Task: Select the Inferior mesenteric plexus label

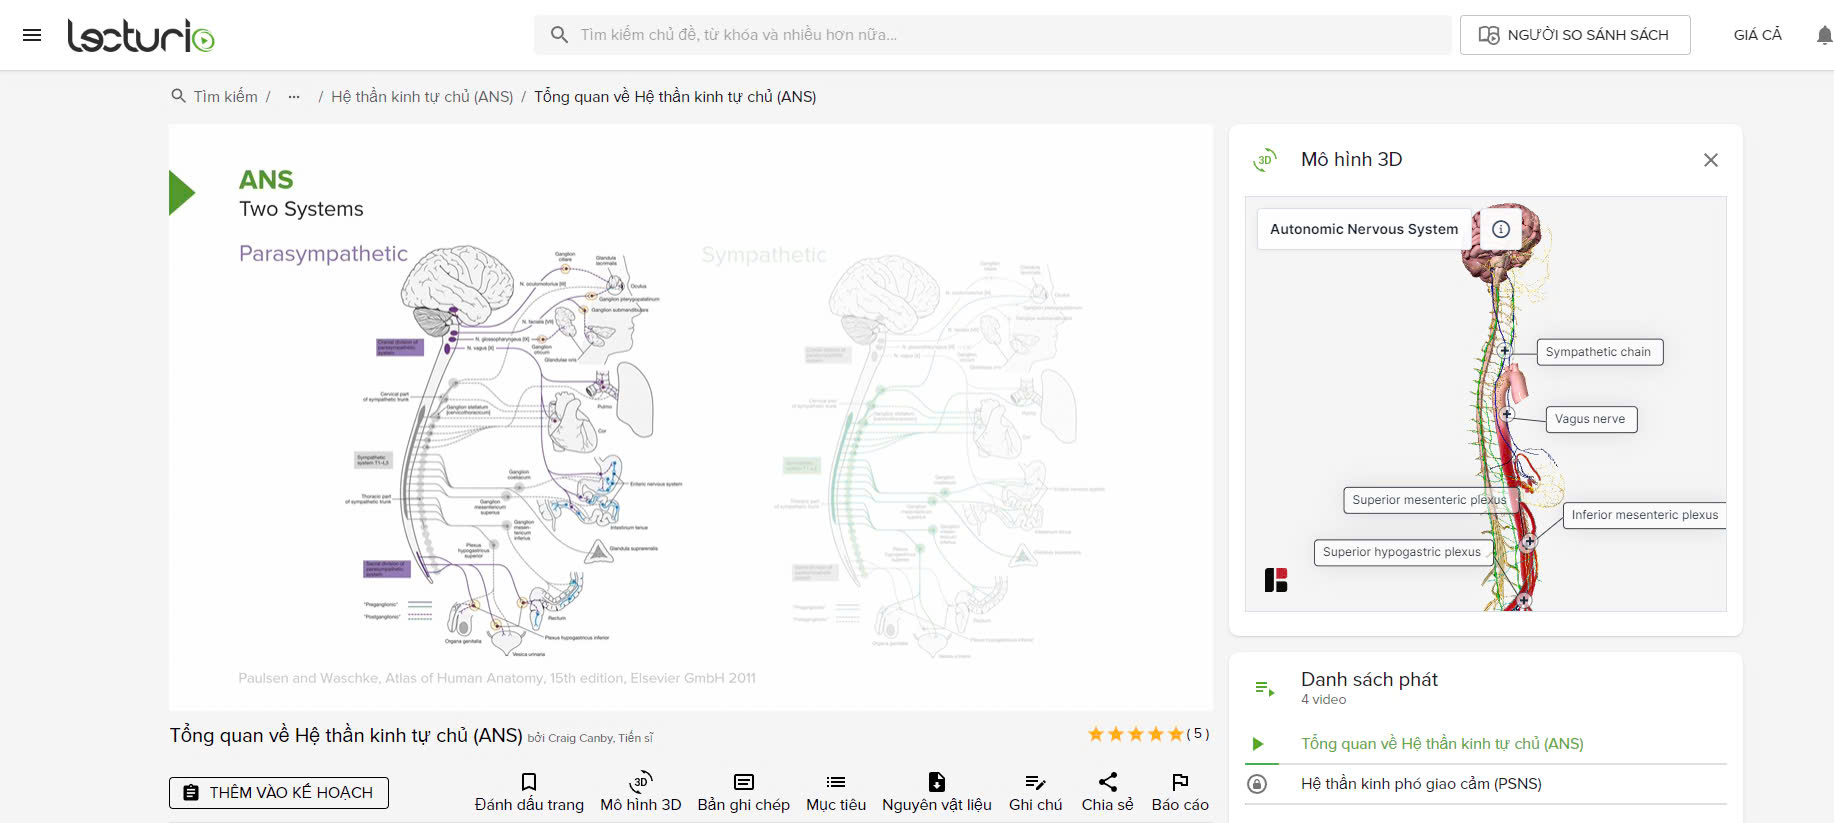Action: [x=1644, y=515]
